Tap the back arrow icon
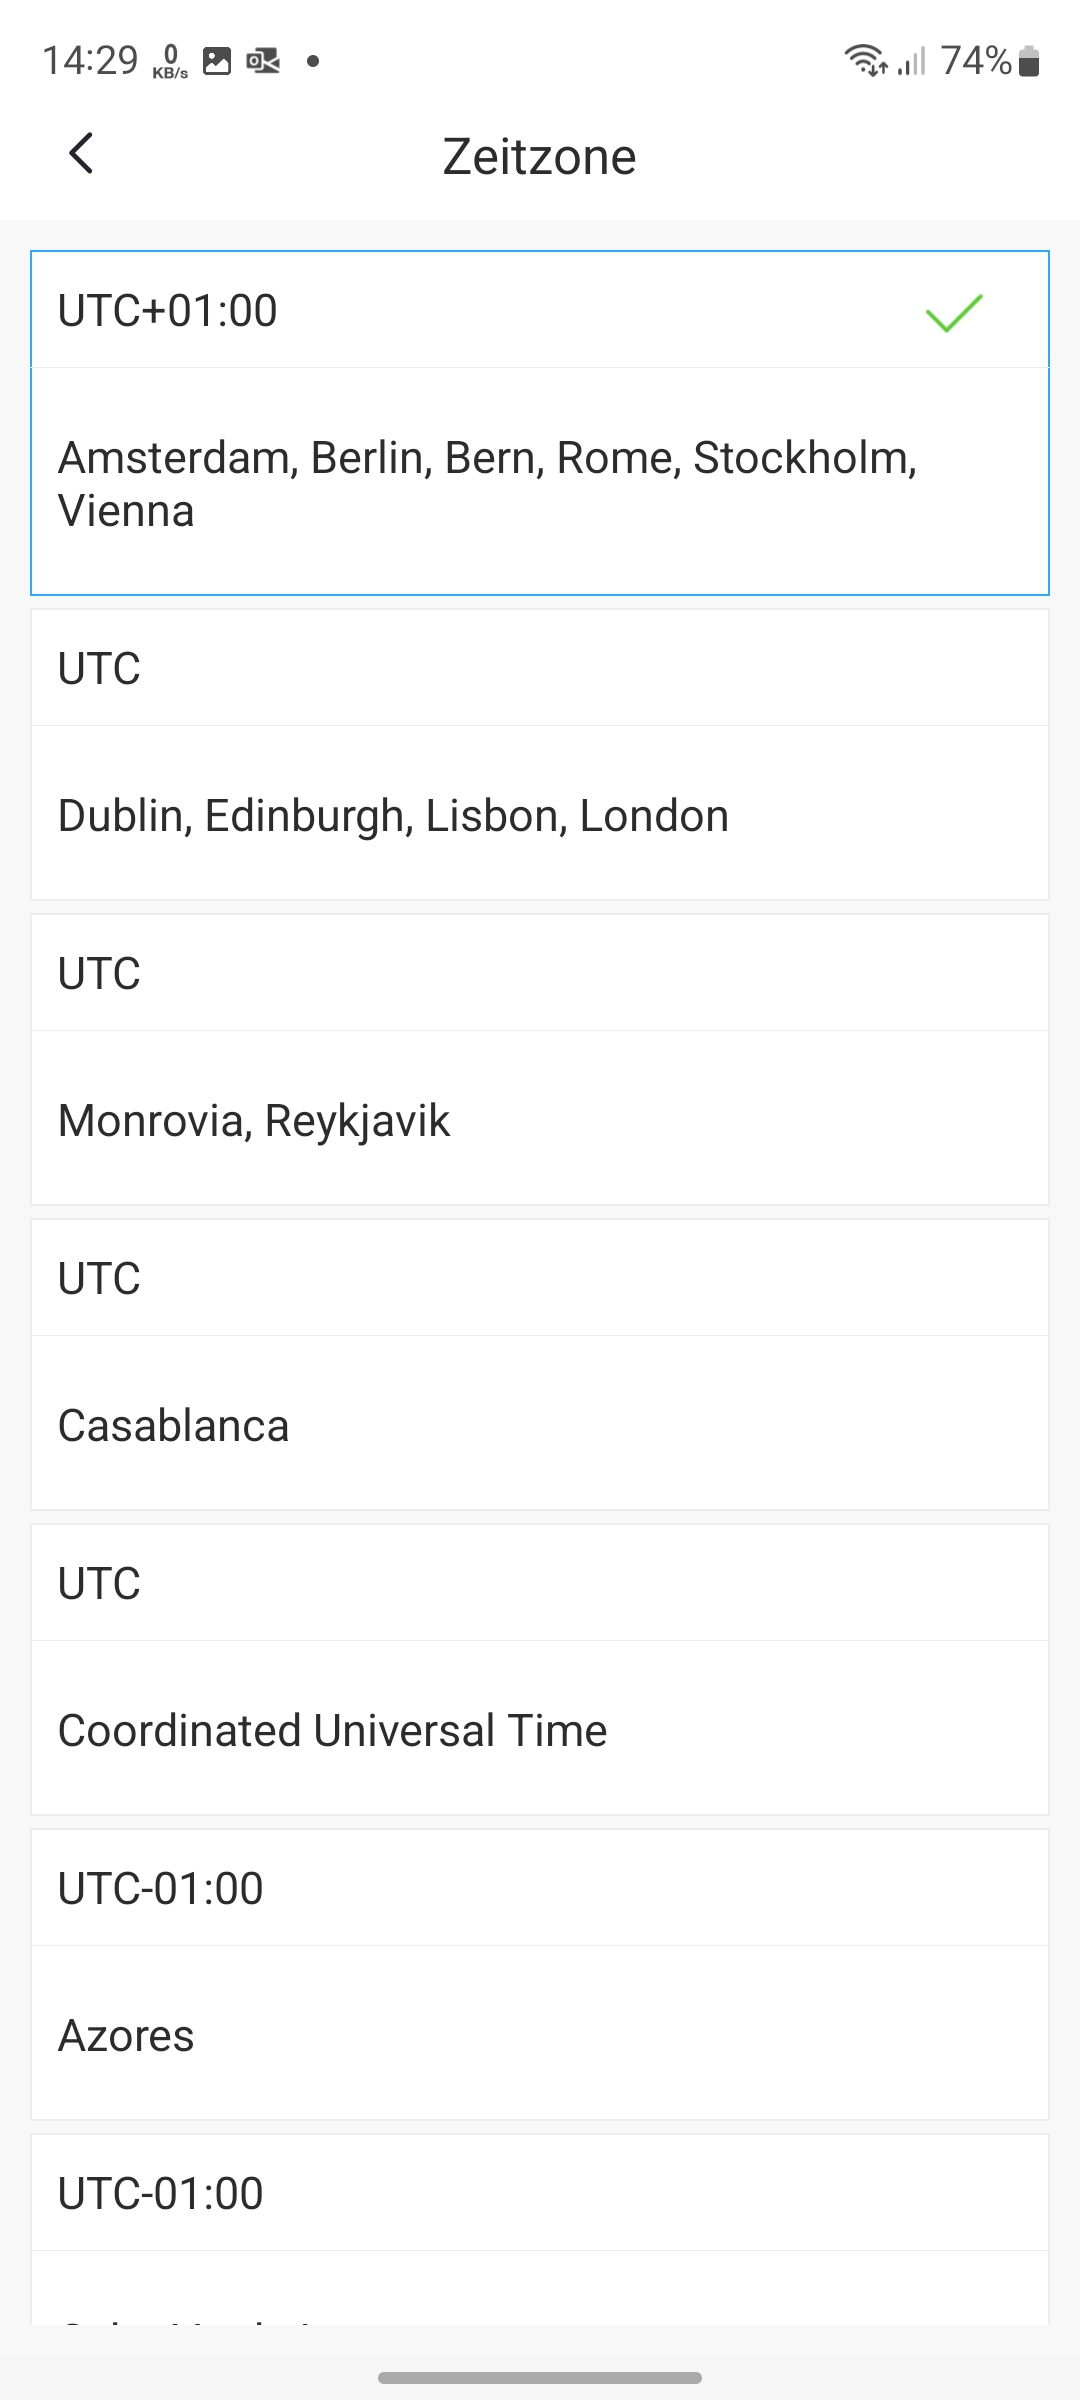 pos(82,154)
